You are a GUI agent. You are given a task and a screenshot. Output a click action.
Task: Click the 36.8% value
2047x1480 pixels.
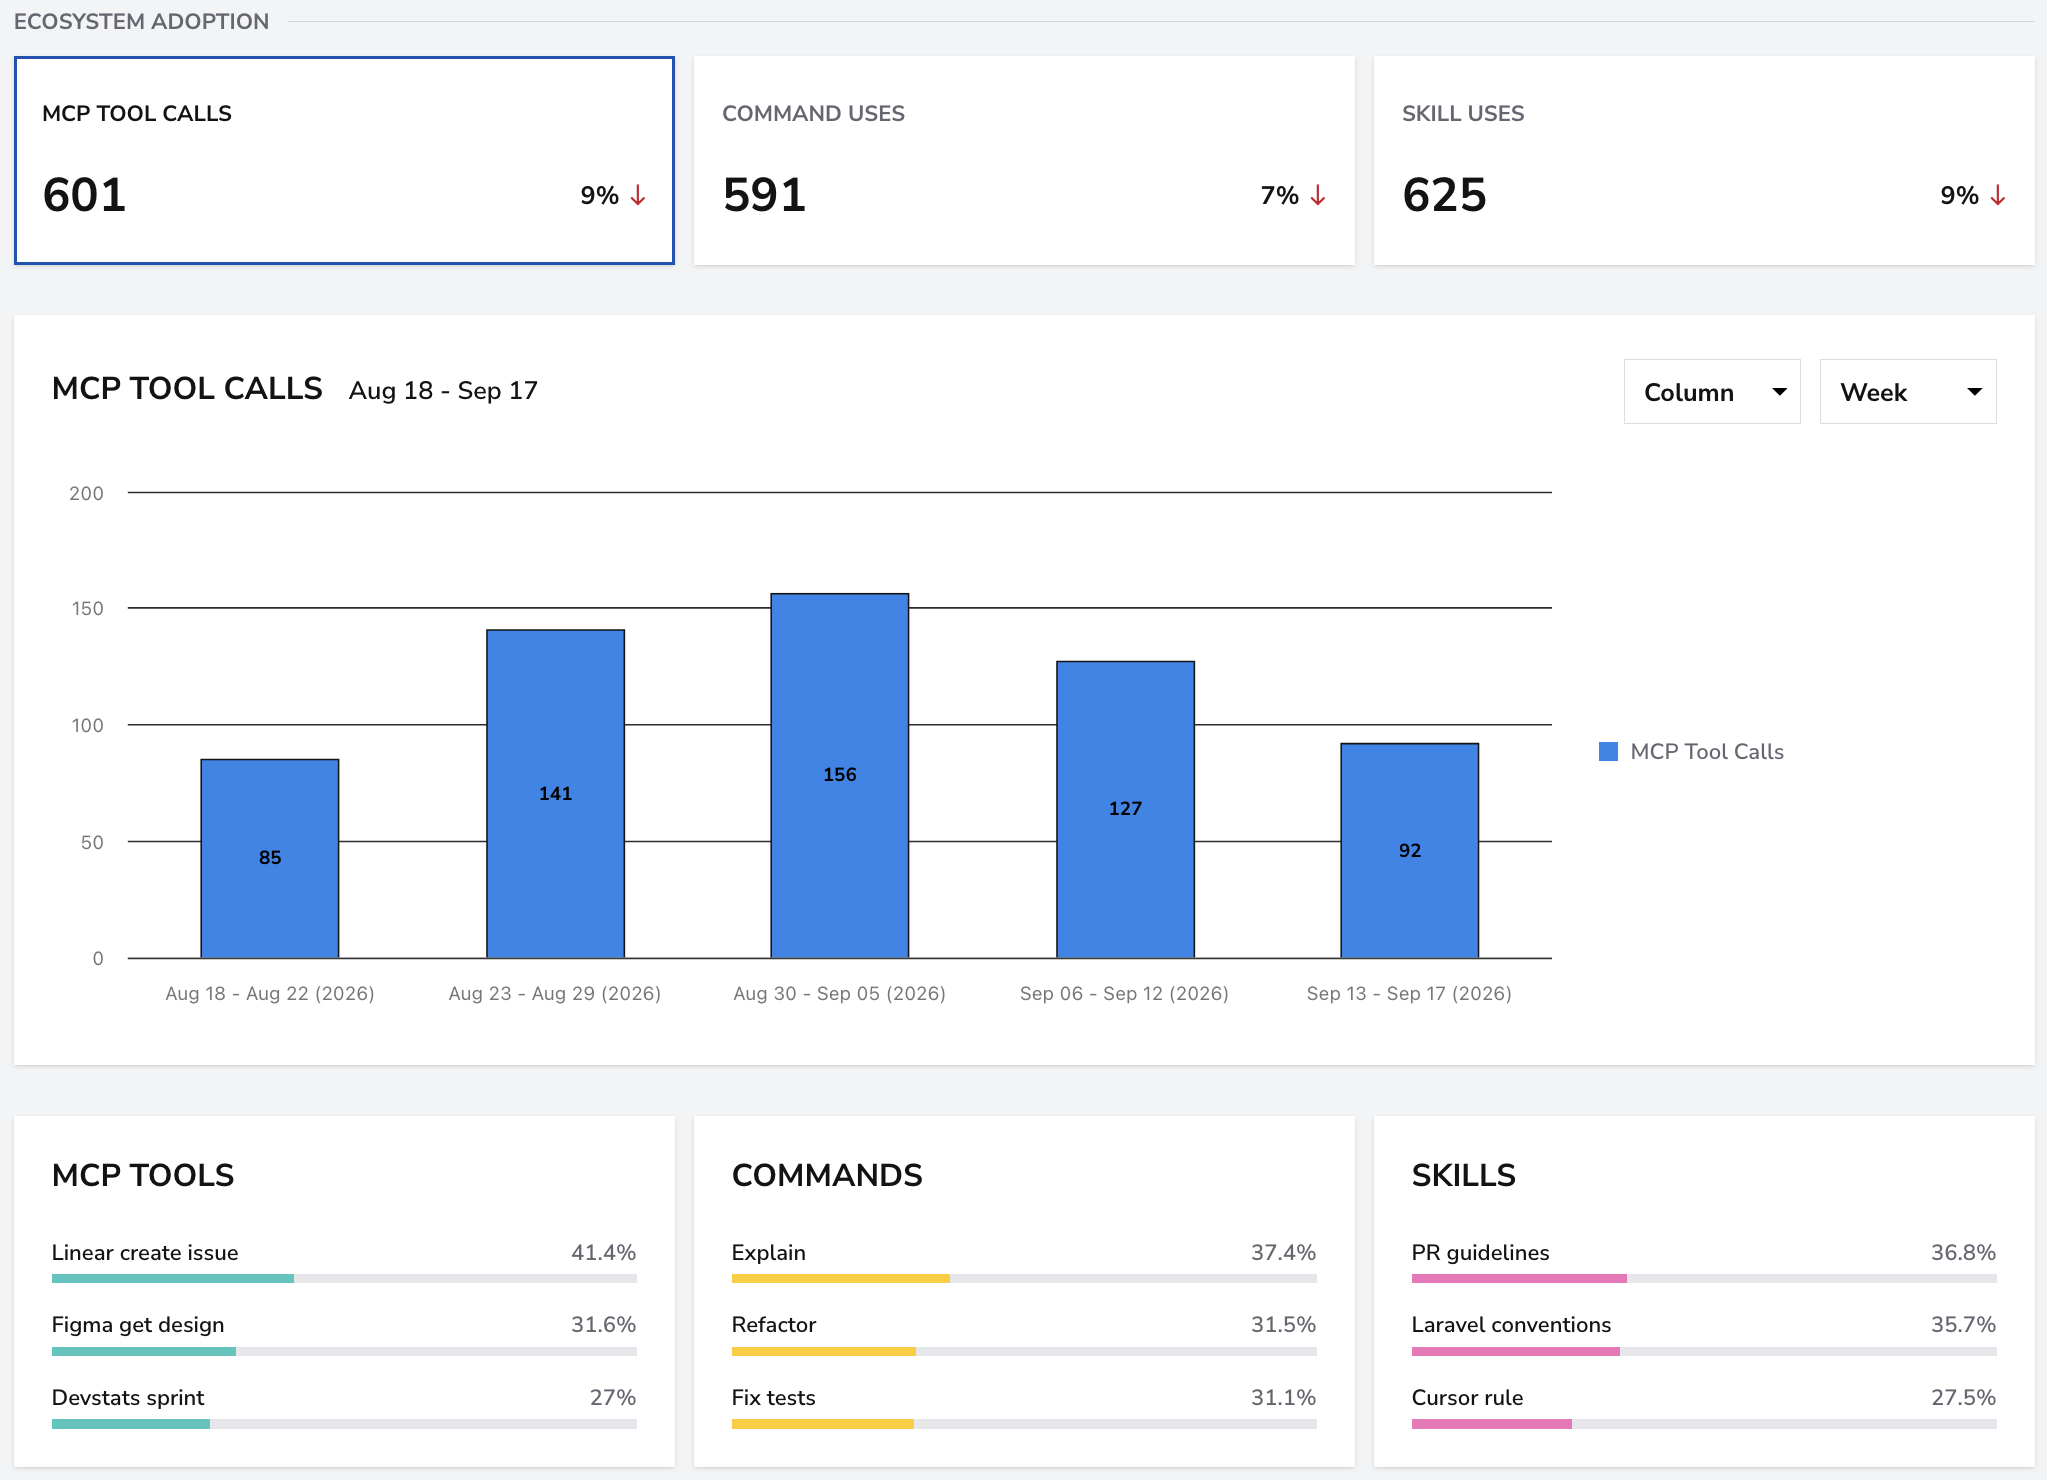[x=1964, y=1253]
